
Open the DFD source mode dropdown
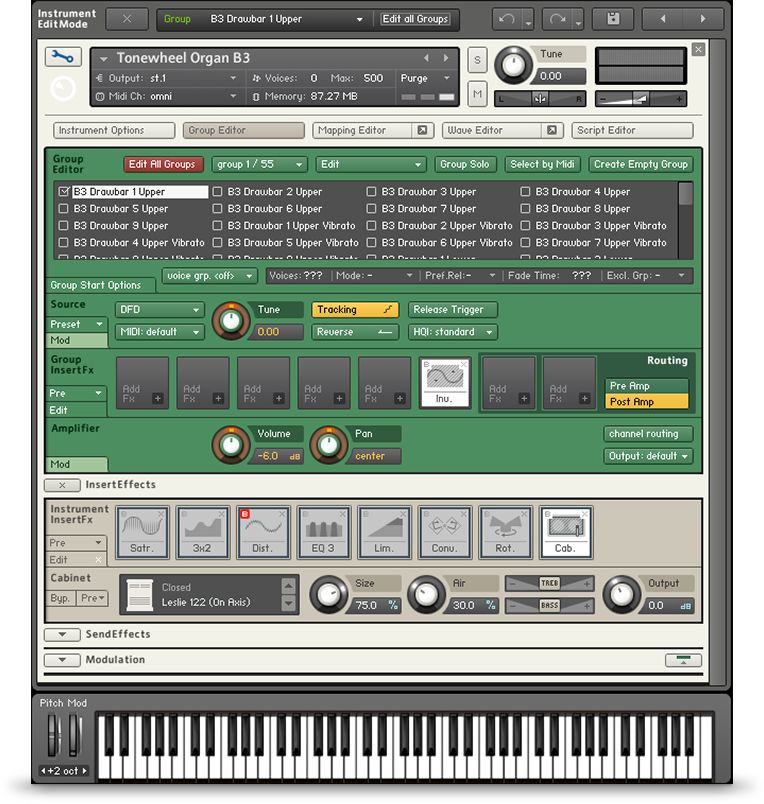pos(159,310)
